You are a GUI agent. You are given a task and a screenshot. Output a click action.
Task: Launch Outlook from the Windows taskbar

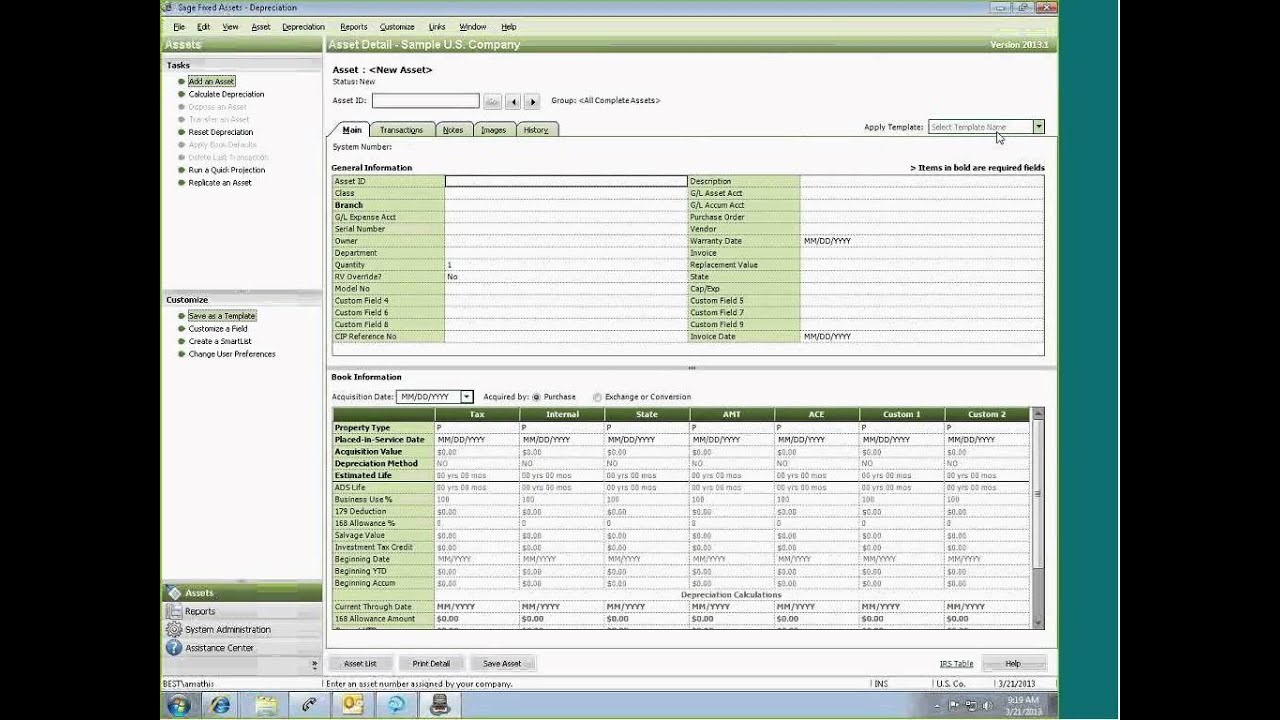352,705
